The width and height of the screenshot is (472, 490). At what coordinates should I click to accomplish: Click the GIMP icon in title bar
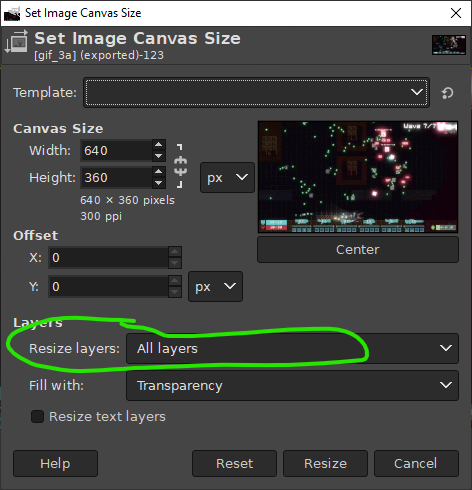(x=12, y=13)
